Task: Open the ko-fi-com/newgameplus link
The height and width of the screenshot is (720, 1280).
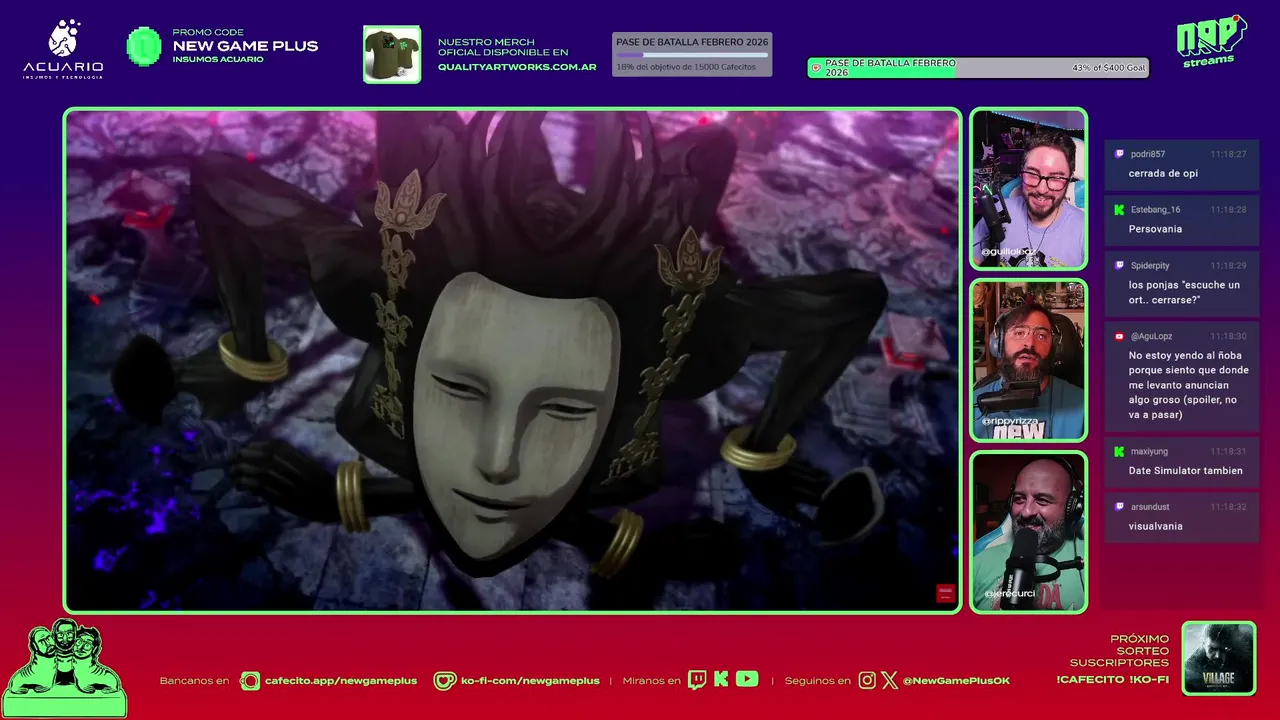Action: tap(530, 681)
